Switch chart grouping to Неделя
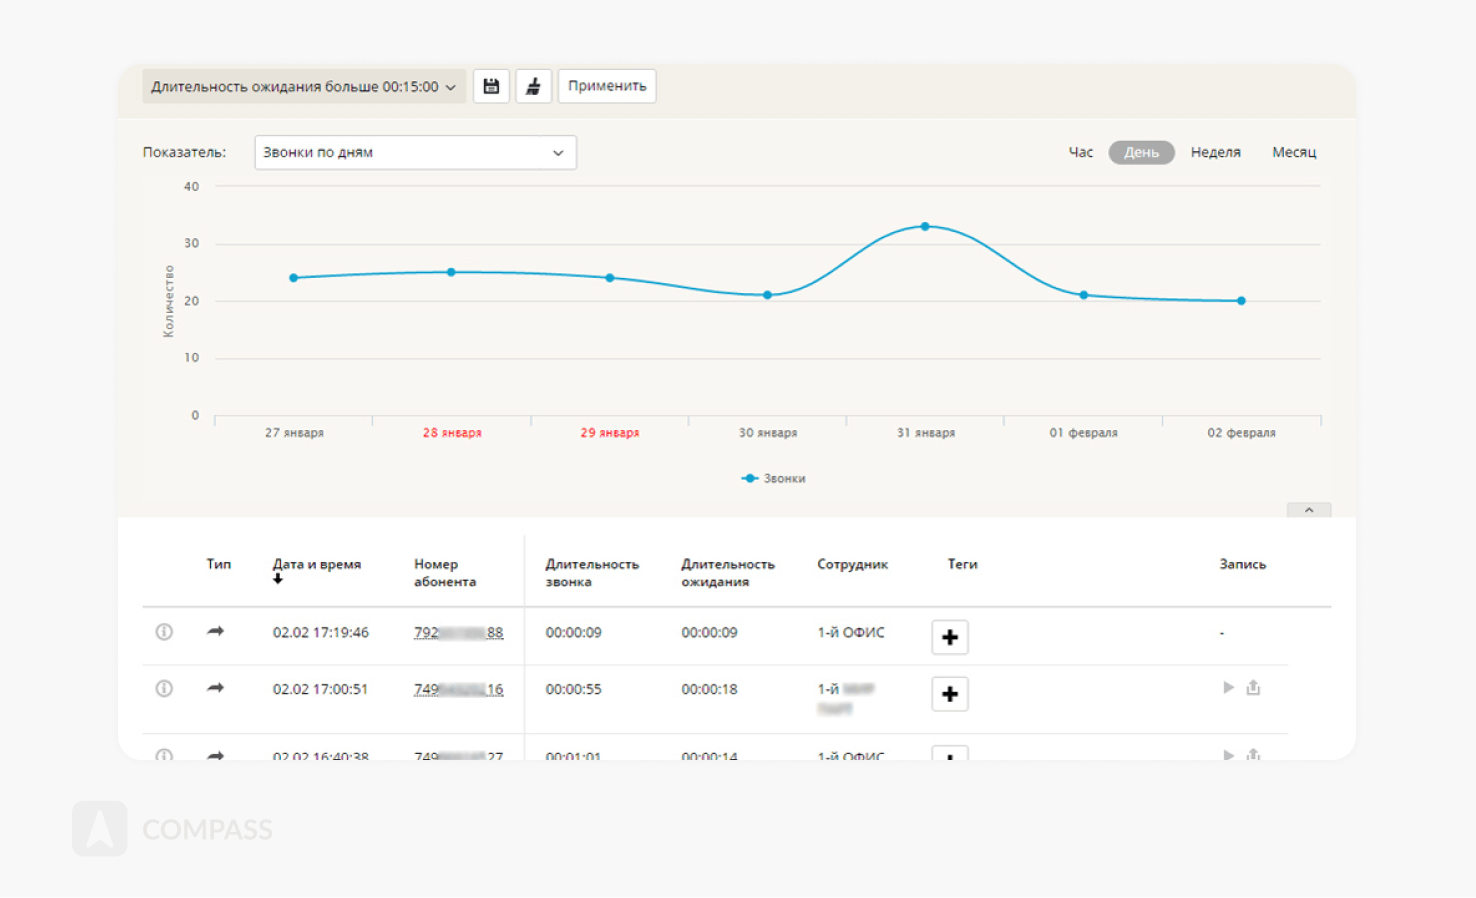The height and width of the screenshot is (898, 1476). (x=1215, y=153)
